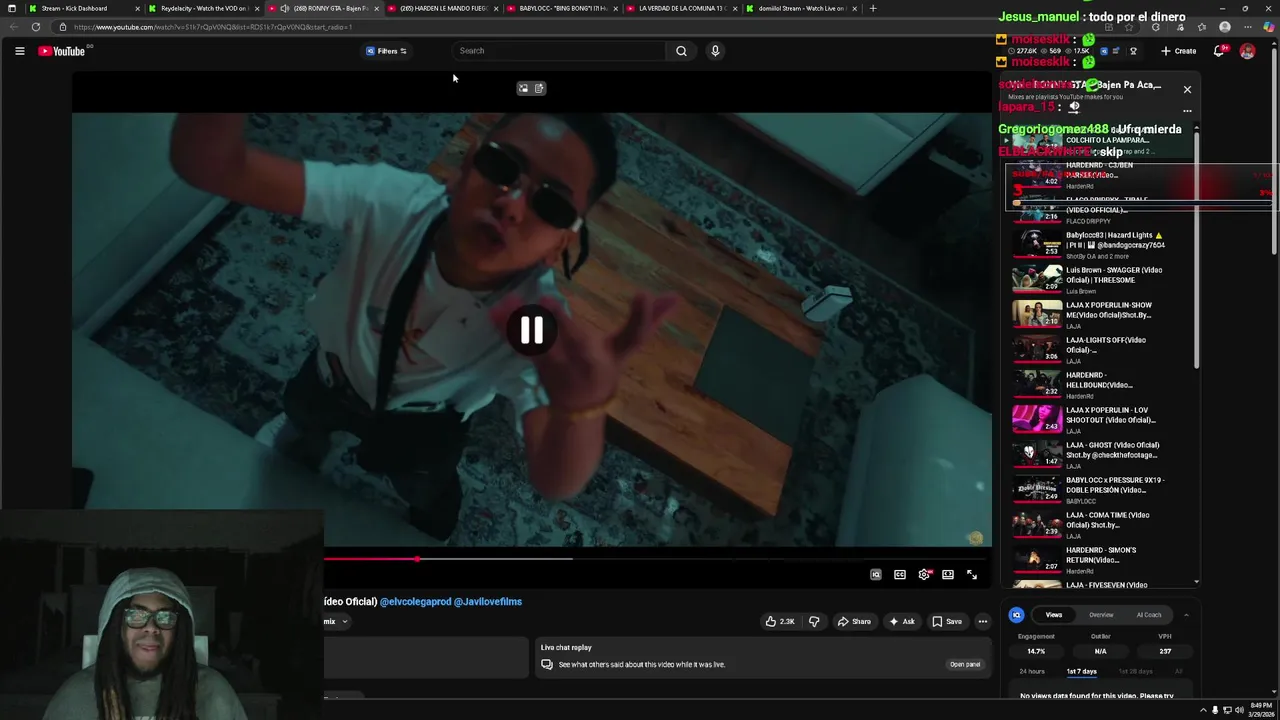
Task: Click the blue IQ logo in stats panel
Action: [1016, 615]
